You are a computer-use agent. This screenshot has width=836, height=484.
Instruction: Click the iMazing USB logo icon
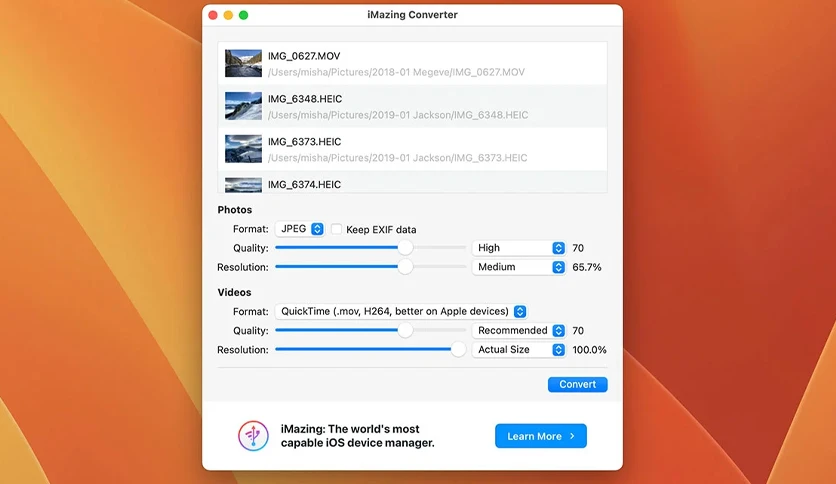[x=253, y=435]
